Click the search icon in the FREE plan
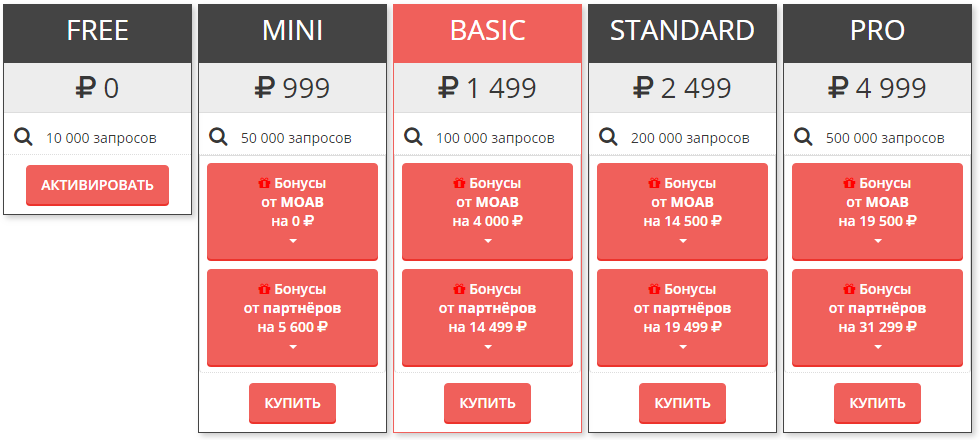Viewport: 980px width, 440px height. click(24, 137)
